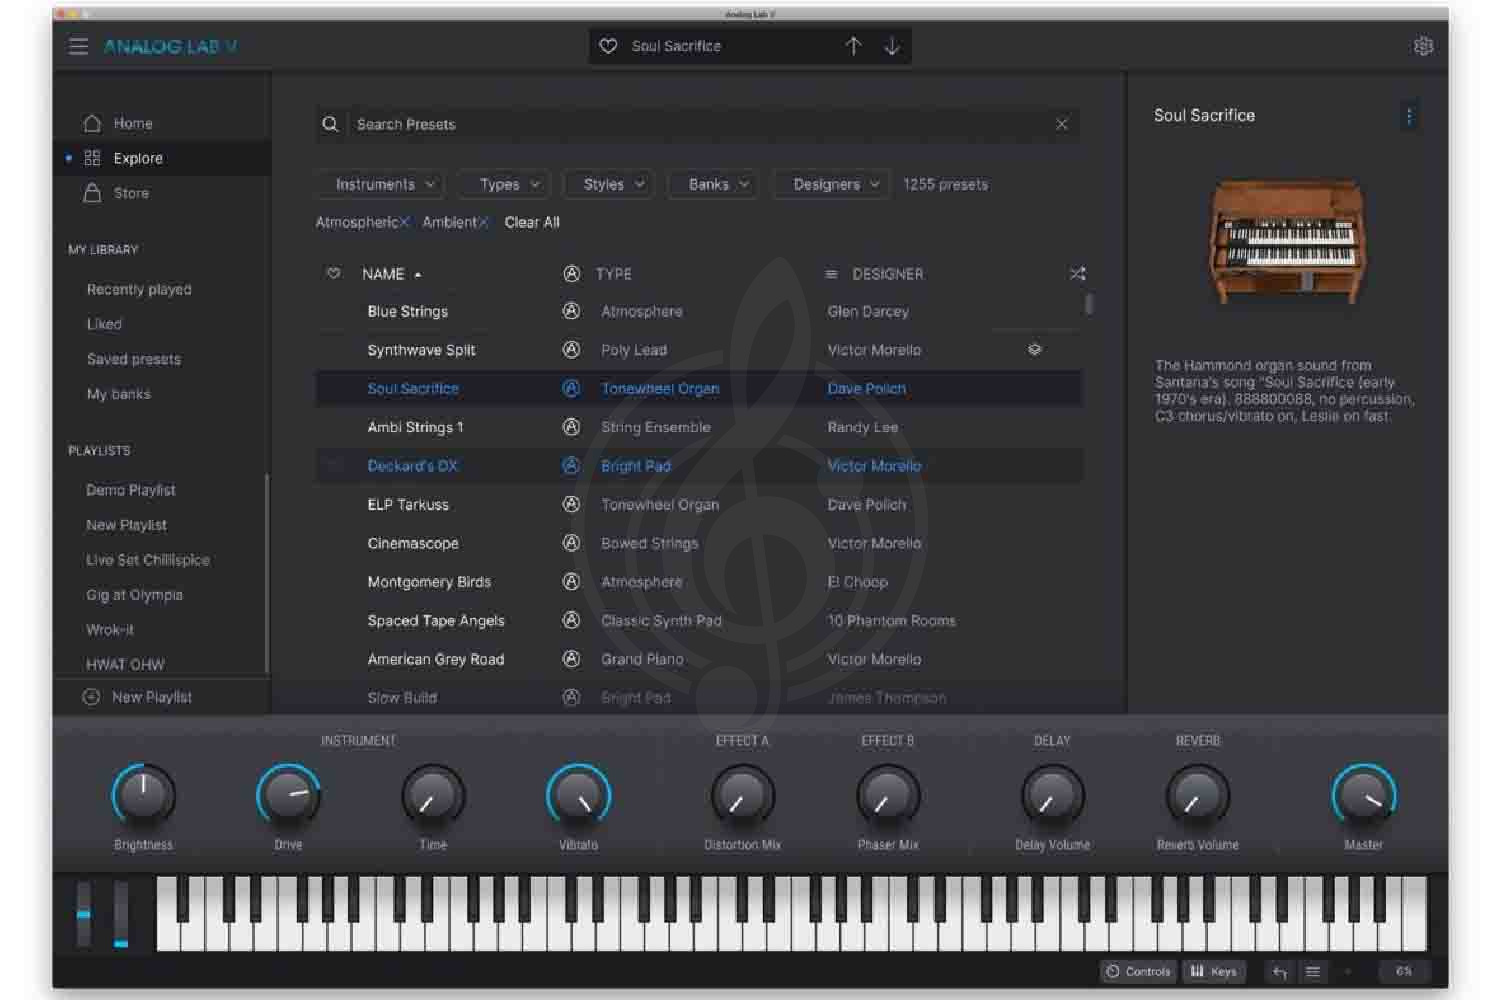The height and width of the screenshot is (1000, 1500).
Task: Remove the Atmospheric filter tag
Action: click(x=404, y=222)
